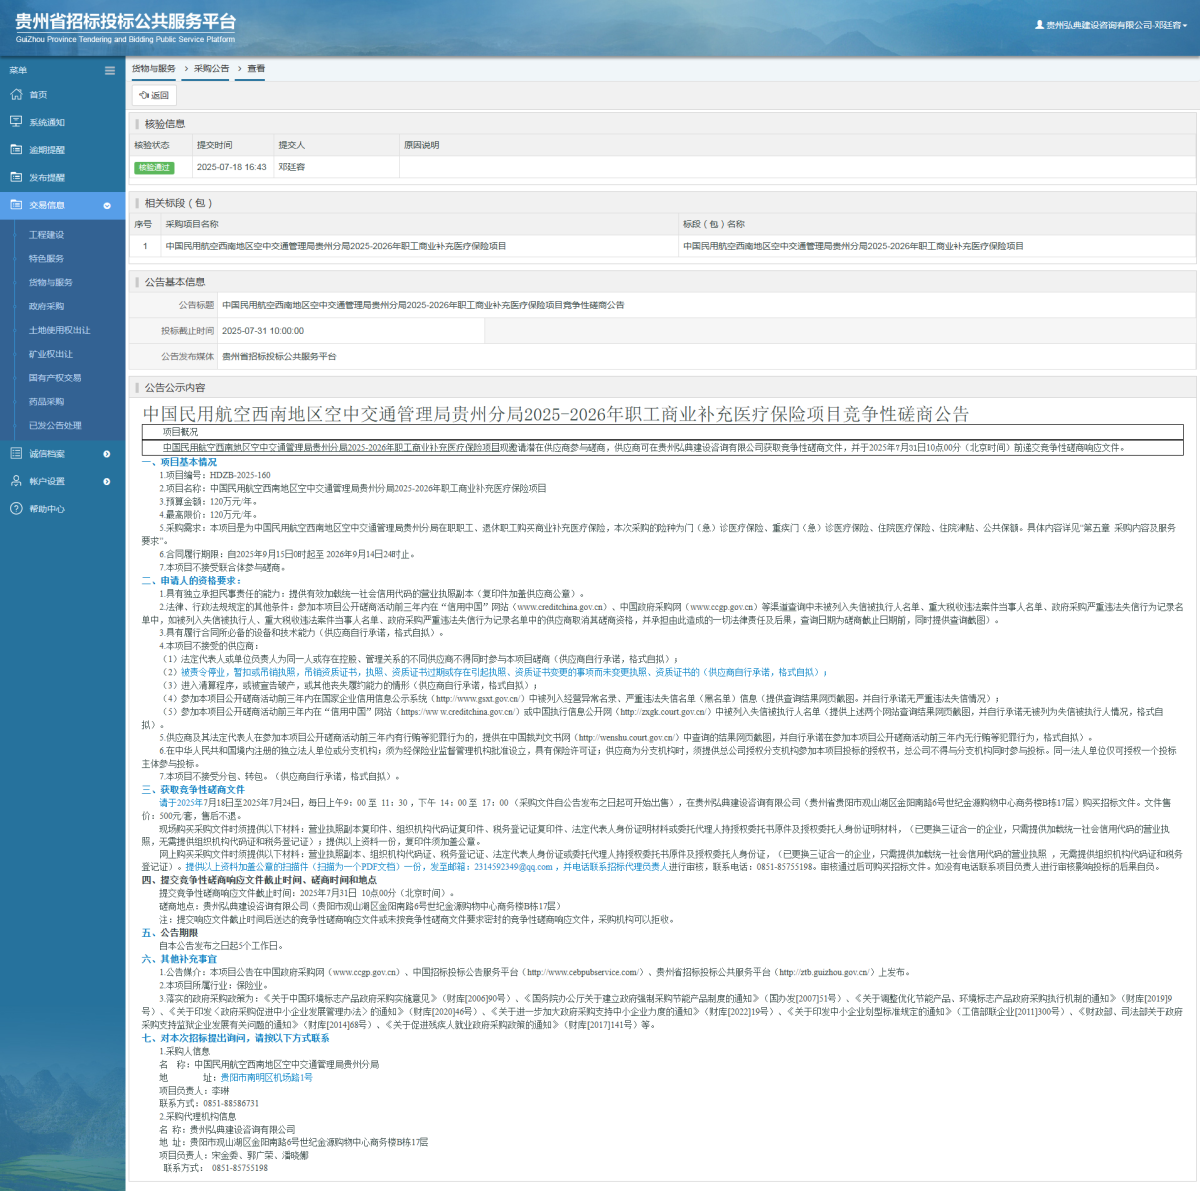Select 政府采购 in the sidebar submenu
1200x1191 pixels.
(46, 307)
